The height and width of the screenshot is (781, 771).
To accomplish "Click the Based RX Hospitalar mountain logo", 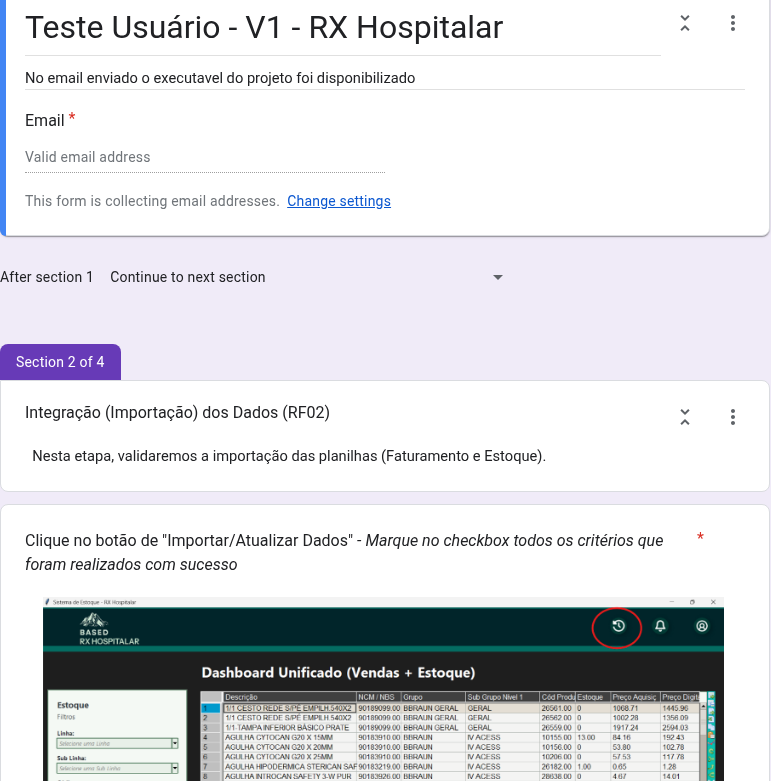I will tap(95, 622).
